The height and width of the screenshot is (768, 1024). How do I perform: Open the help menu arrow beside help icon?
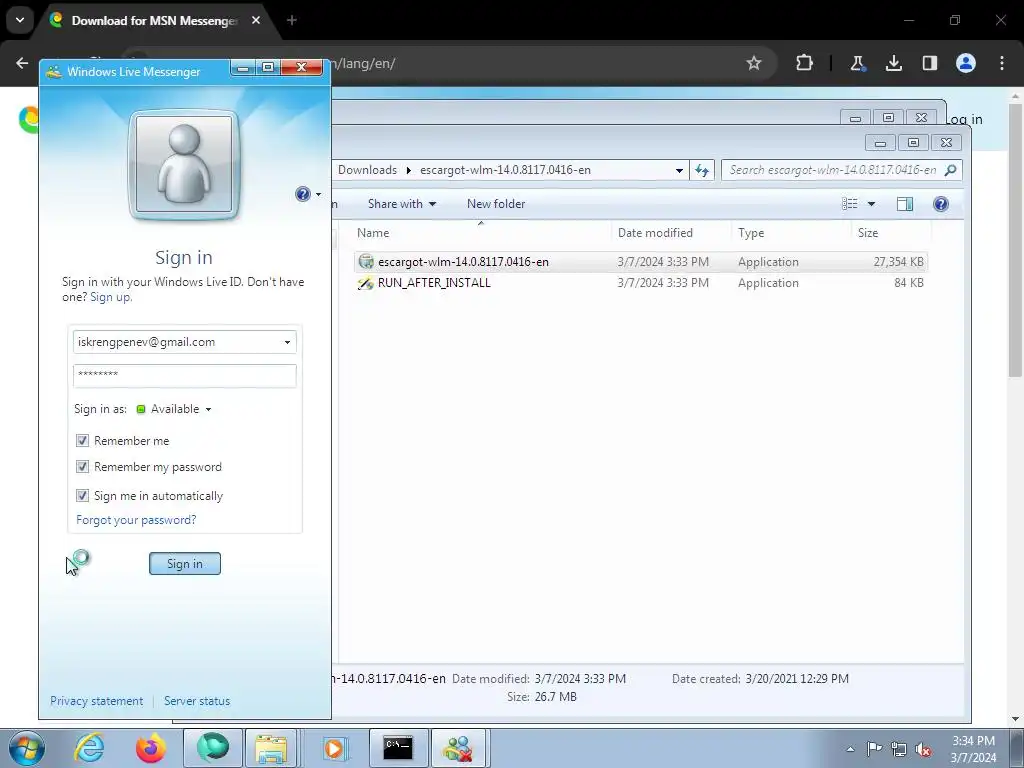point(318,194)
